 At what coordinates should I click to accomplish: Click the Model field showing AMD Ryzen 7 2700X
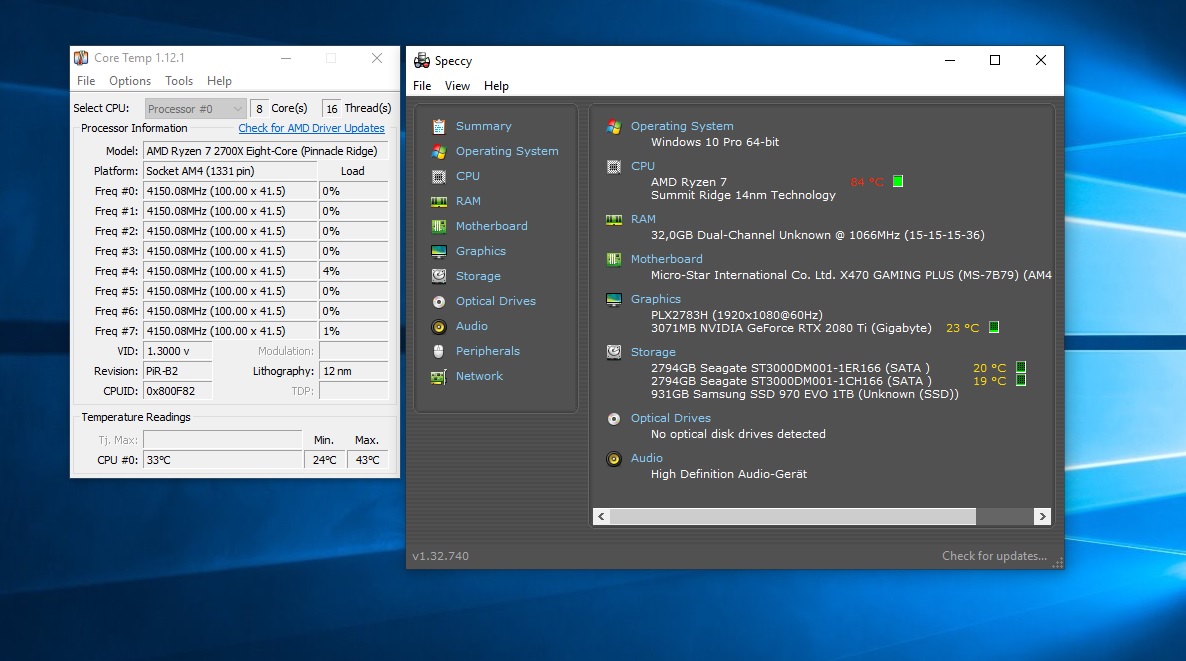[265, 151]
